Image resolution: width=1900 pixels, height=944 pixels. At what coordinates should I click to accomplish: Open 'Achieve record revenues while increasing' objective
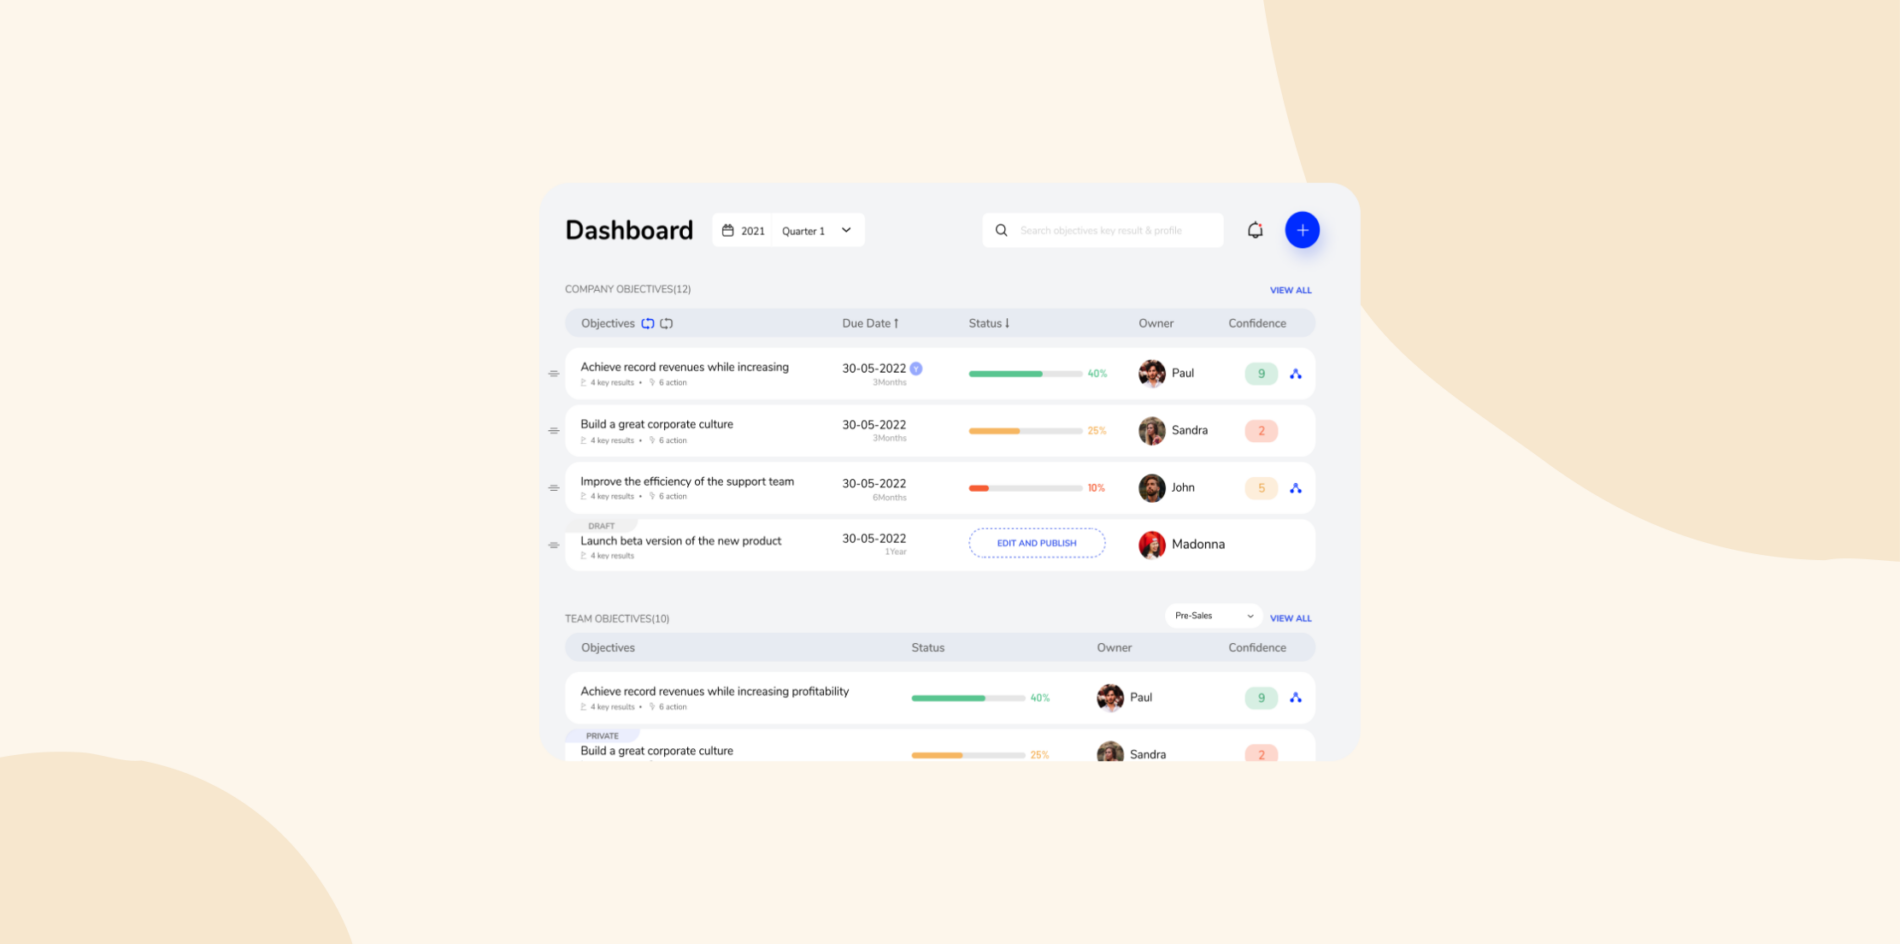pos(684,367)
